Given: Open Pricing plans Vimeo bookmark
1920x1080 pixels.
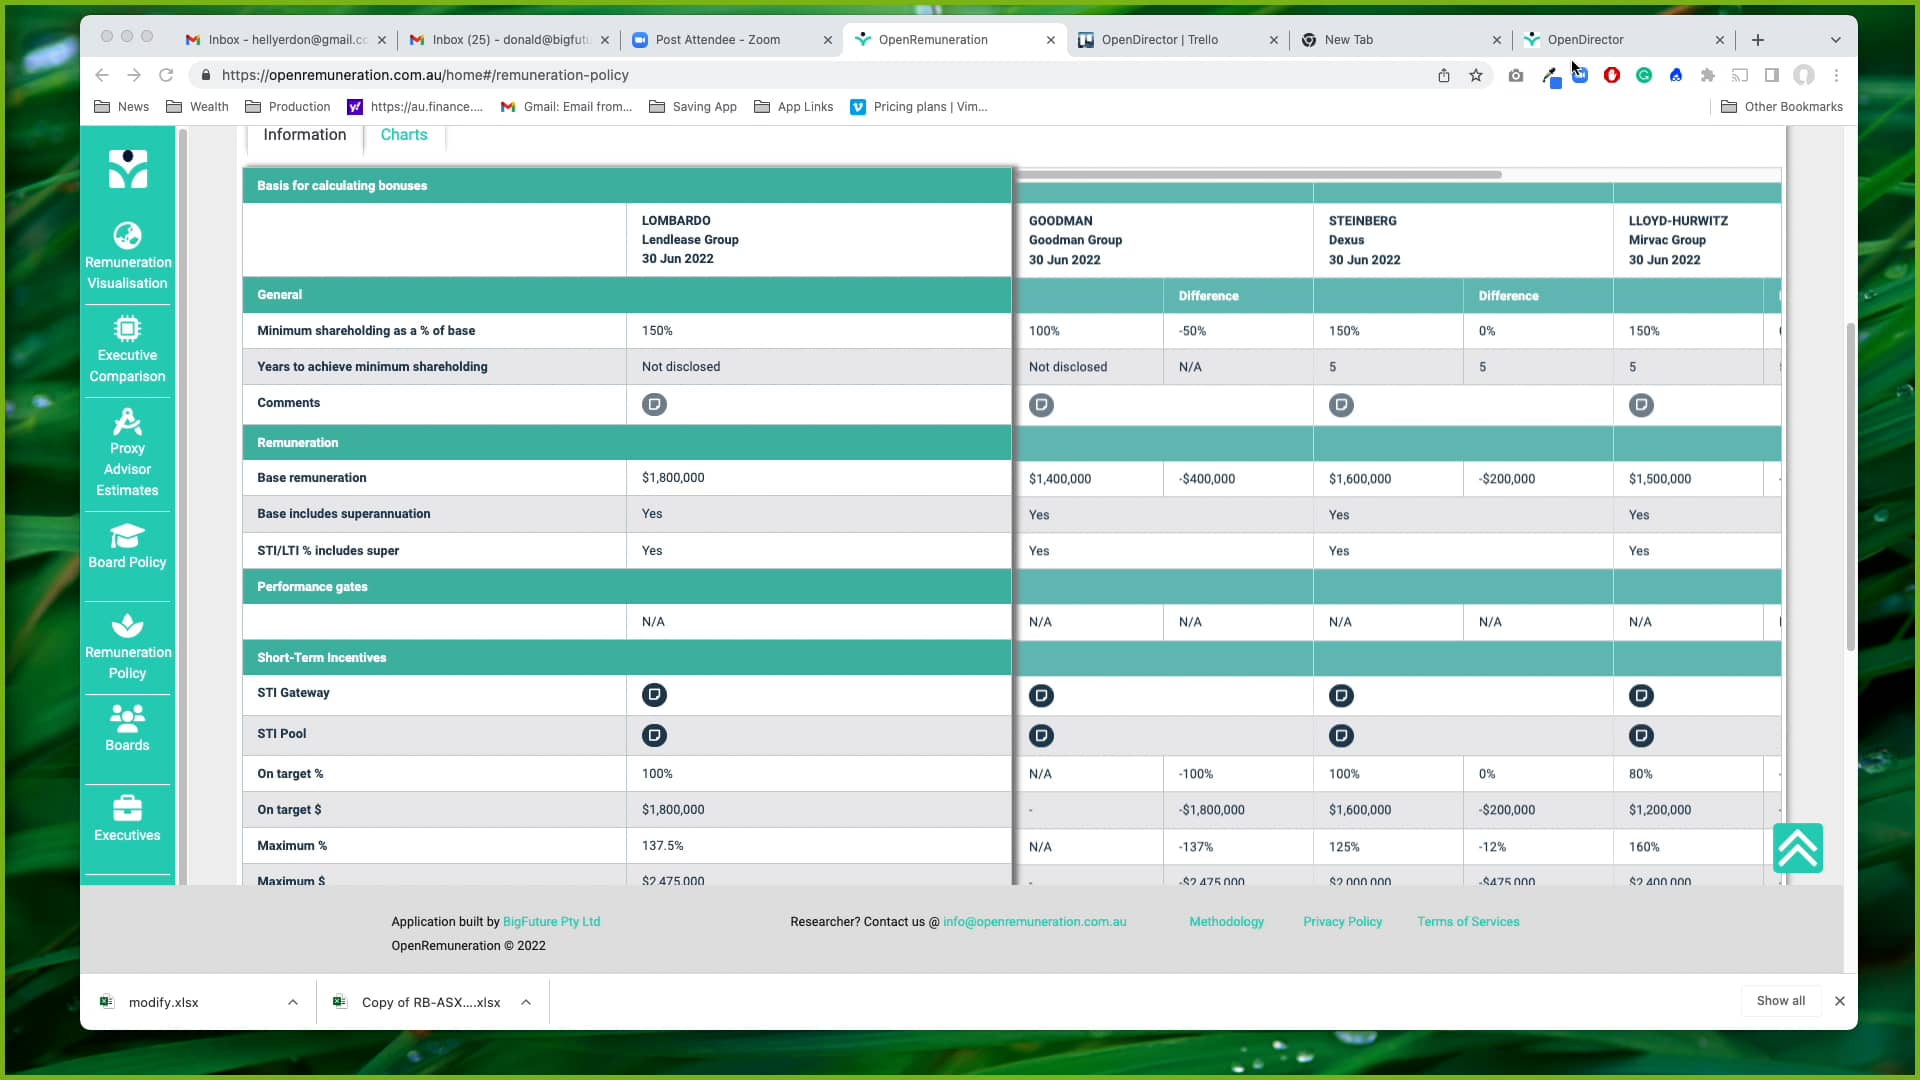Looking at the screenshot, I should (919, 107).
